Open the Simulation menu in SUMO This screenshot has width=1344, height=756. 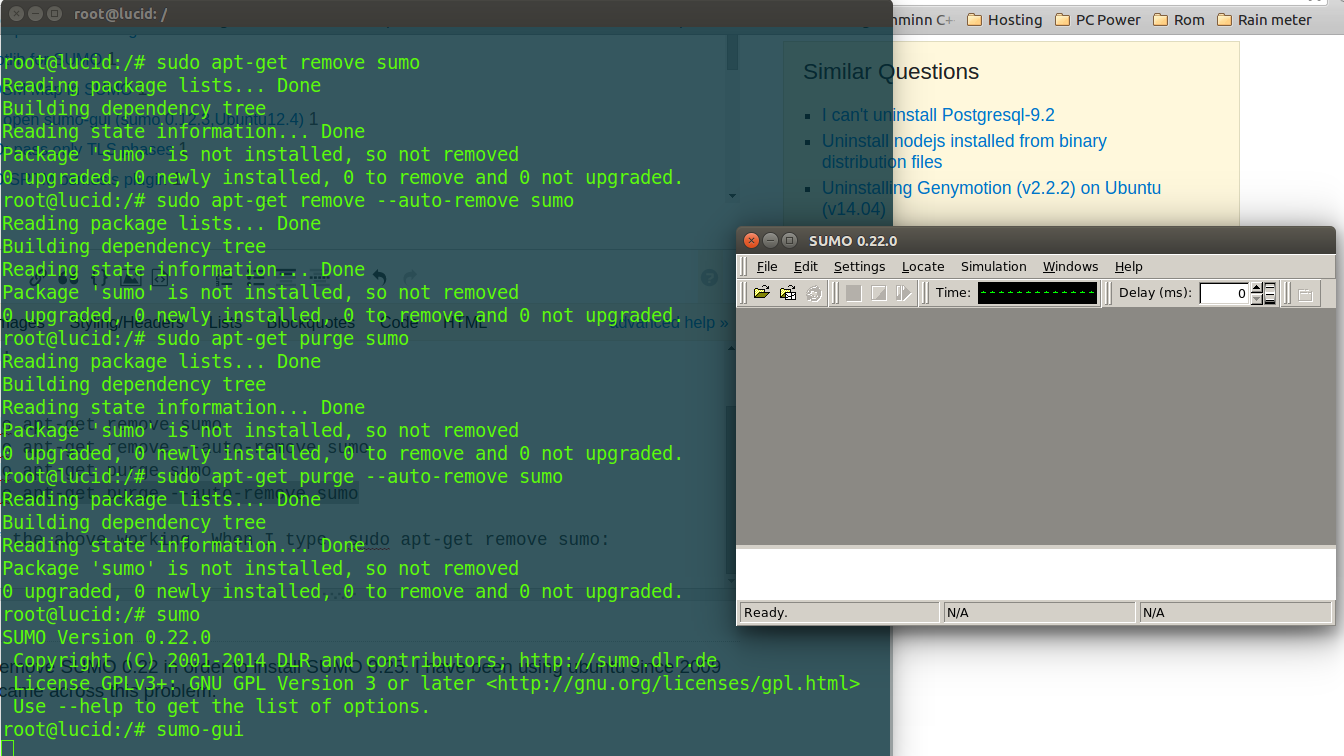tap(994, 266)
